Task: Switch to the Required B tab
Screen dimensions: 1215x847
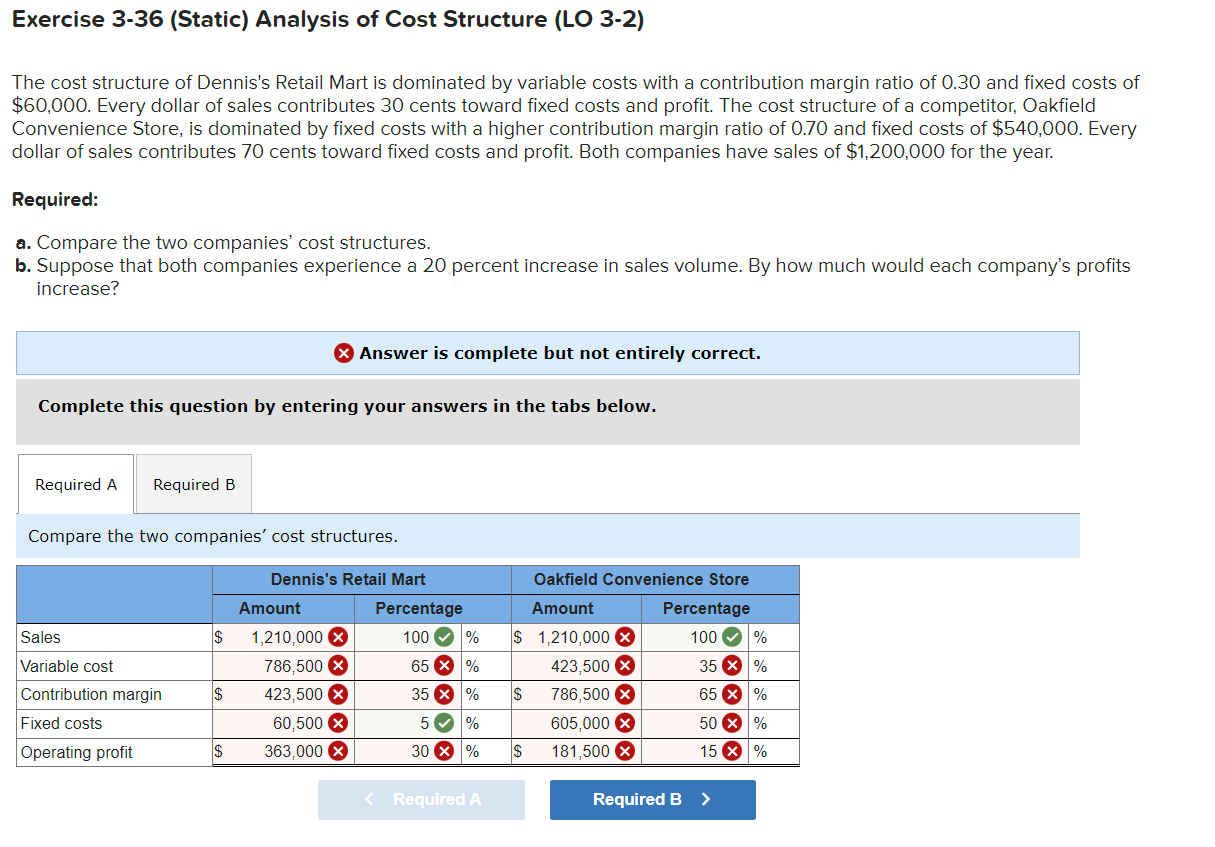Action: (x=193, y=483)
